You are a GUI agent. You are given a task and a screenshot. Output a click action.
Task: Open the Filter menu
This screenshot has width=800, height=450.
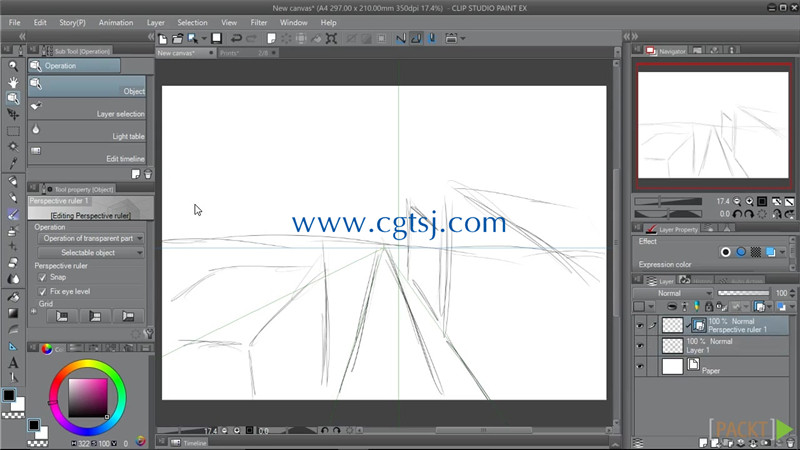(x=259, y=22)
